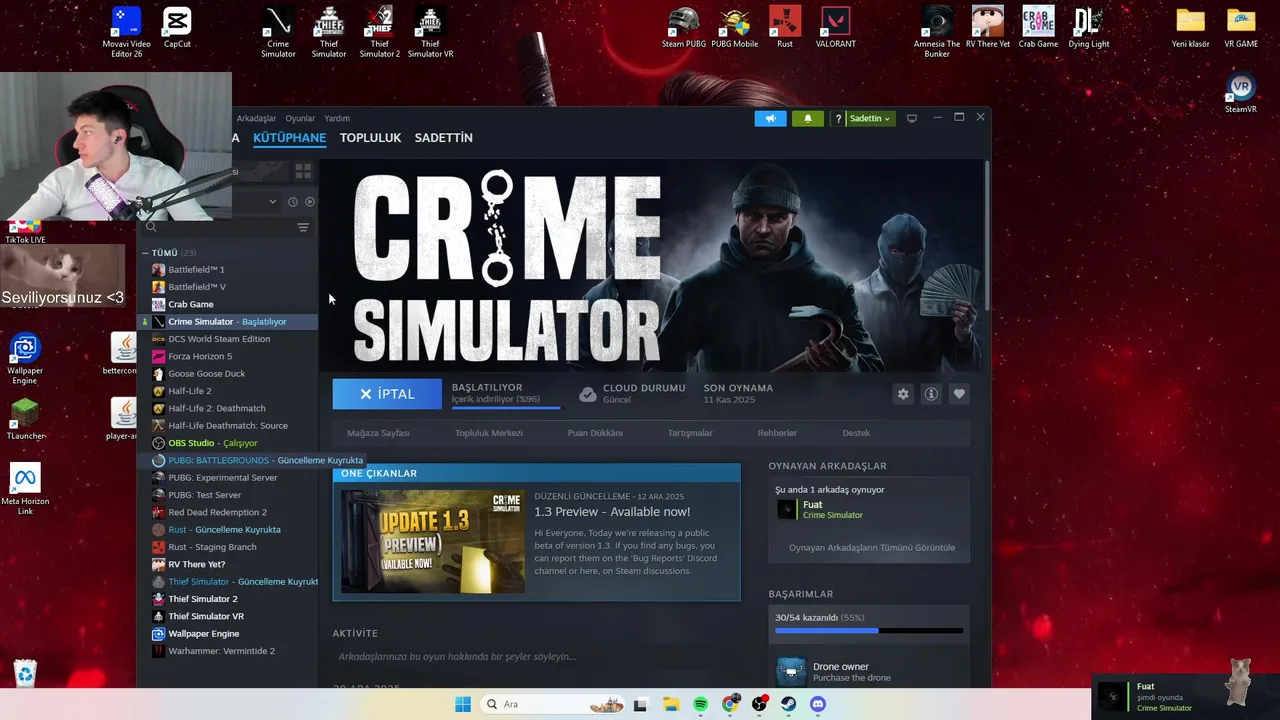Open the Oyunlar menu
The image size is (1280, 720).
(300, 118)
